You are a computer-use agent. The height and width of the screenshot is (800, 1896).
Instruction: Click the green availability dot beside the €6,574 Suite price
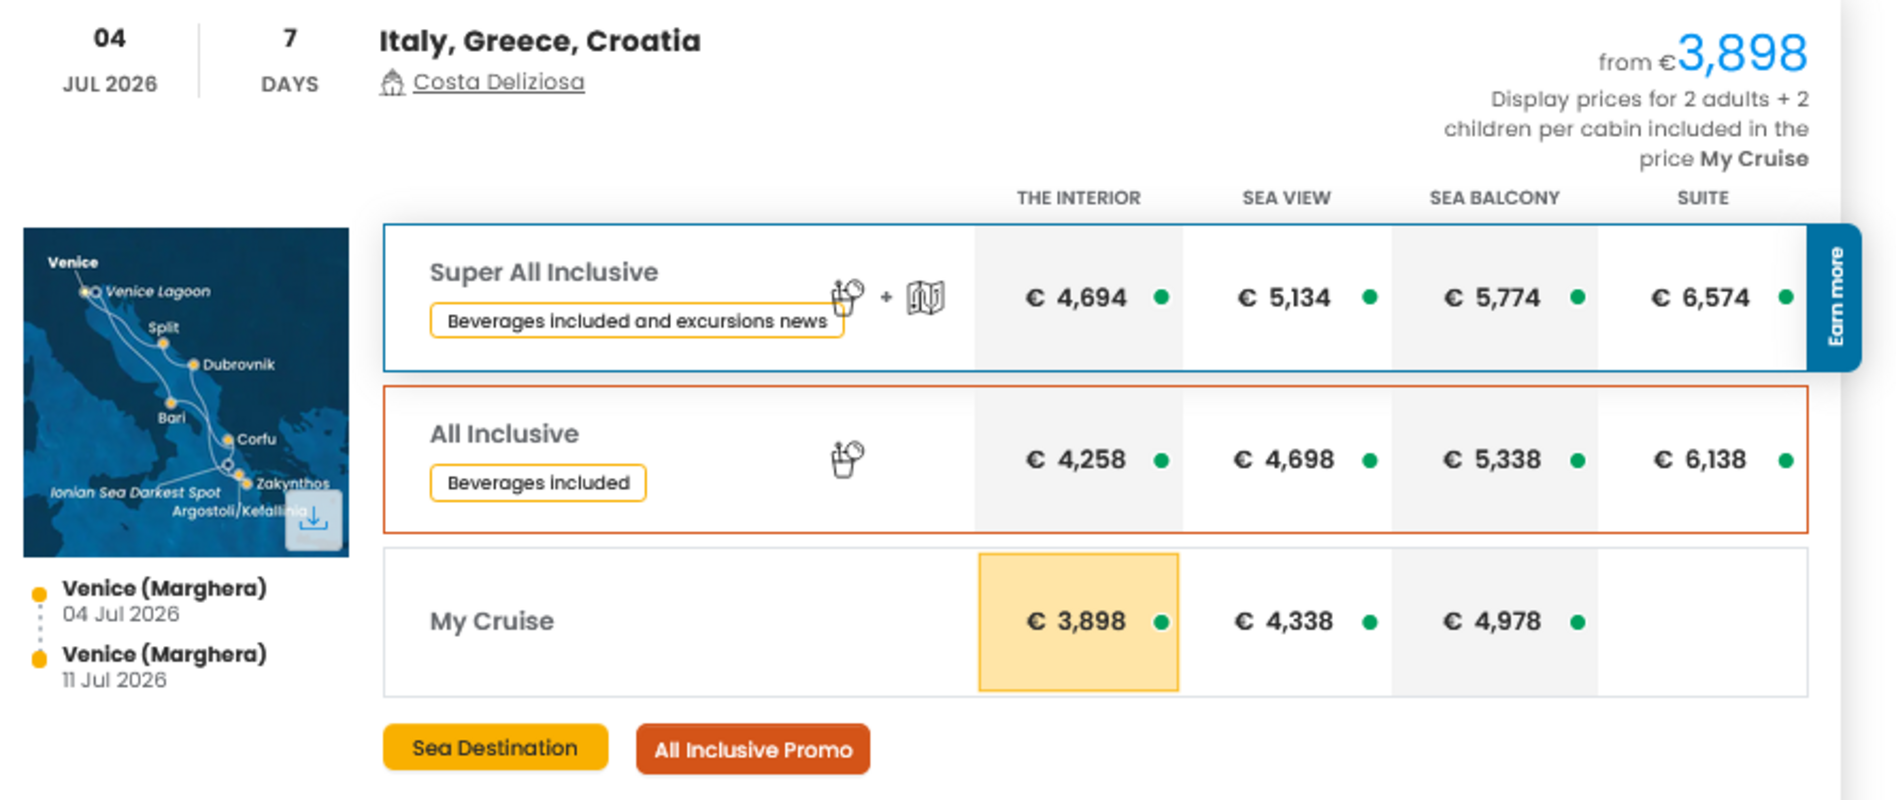(1785, 297)
